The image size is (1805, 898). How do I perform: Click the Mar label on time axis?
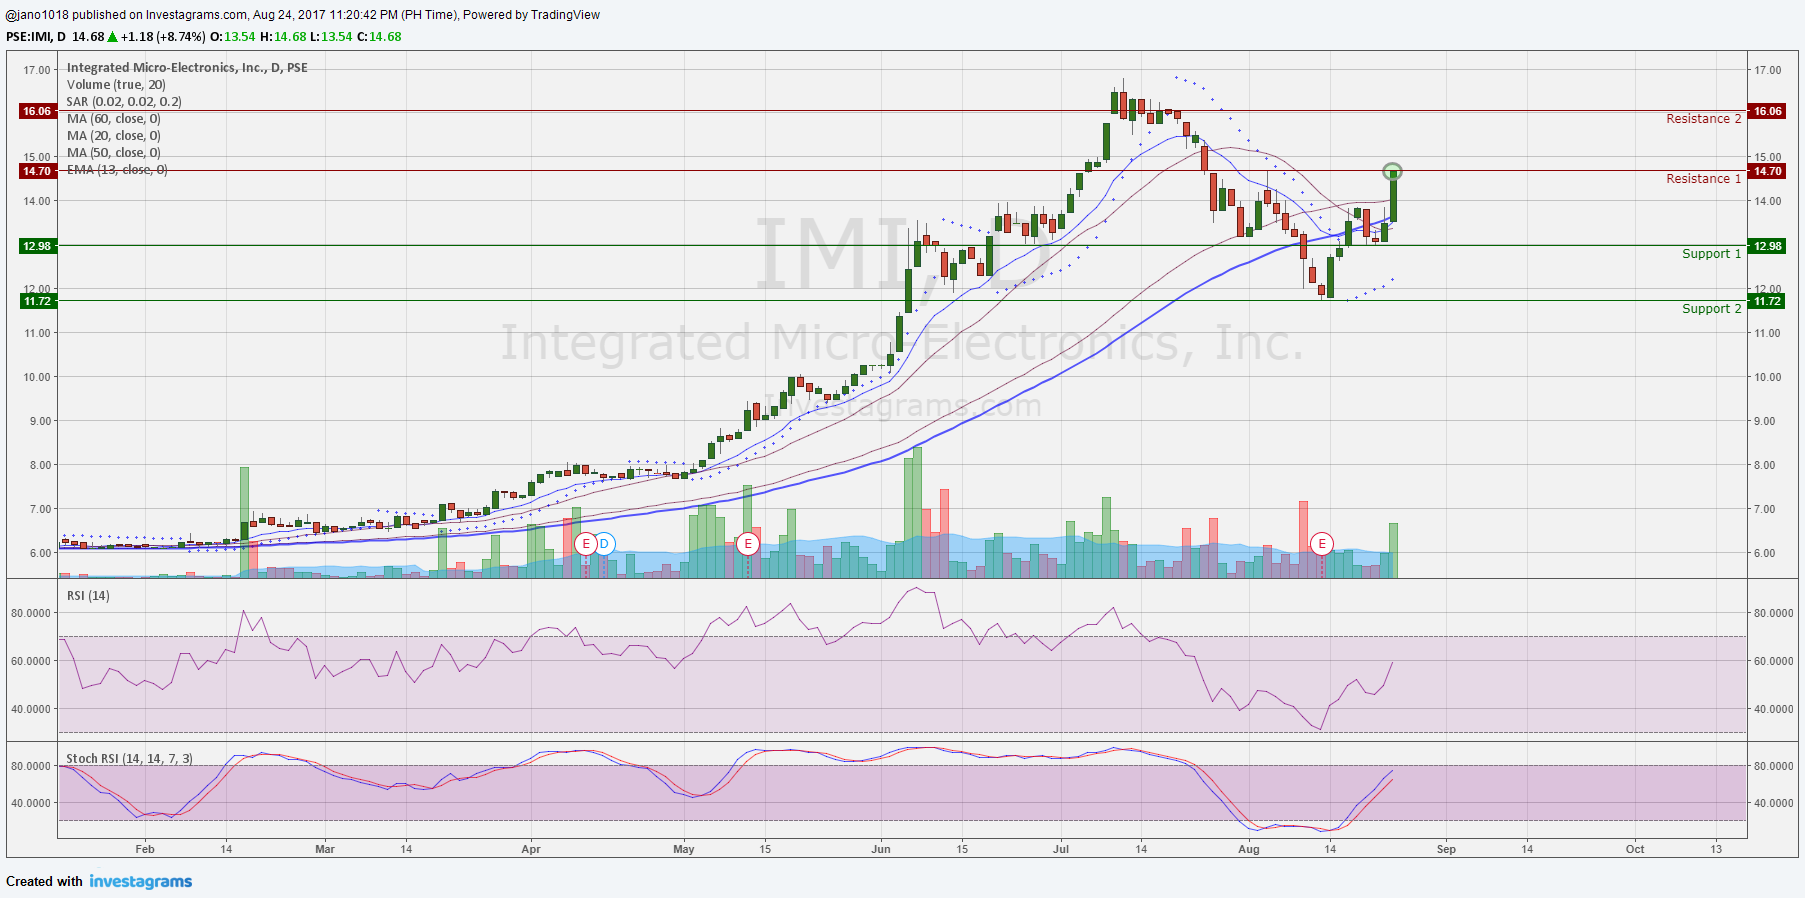(325, 849)
